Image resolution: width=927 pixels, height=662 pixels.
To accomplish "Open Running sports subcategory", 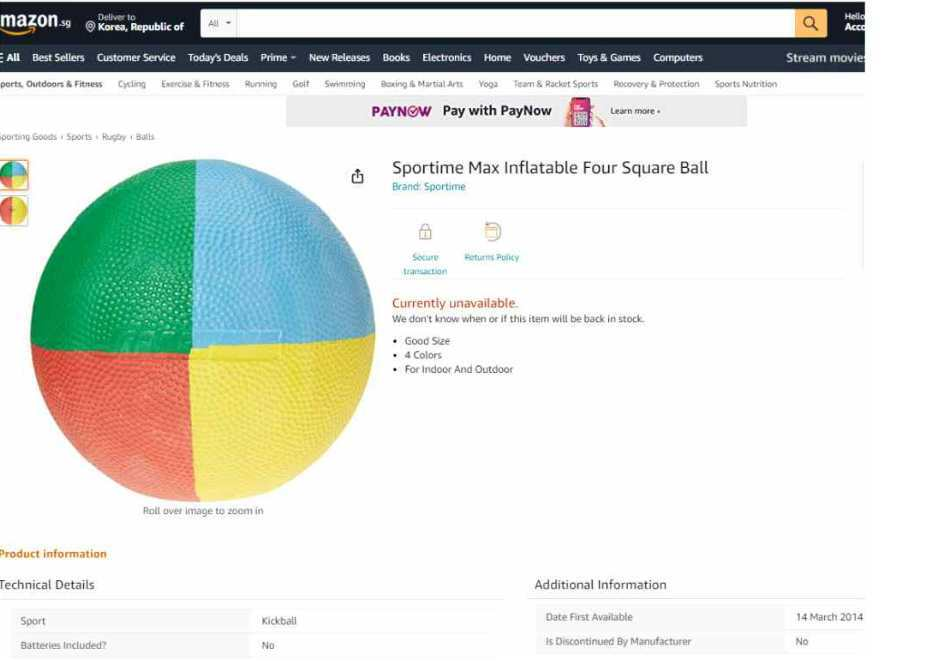I will click(x=261, y=84).
